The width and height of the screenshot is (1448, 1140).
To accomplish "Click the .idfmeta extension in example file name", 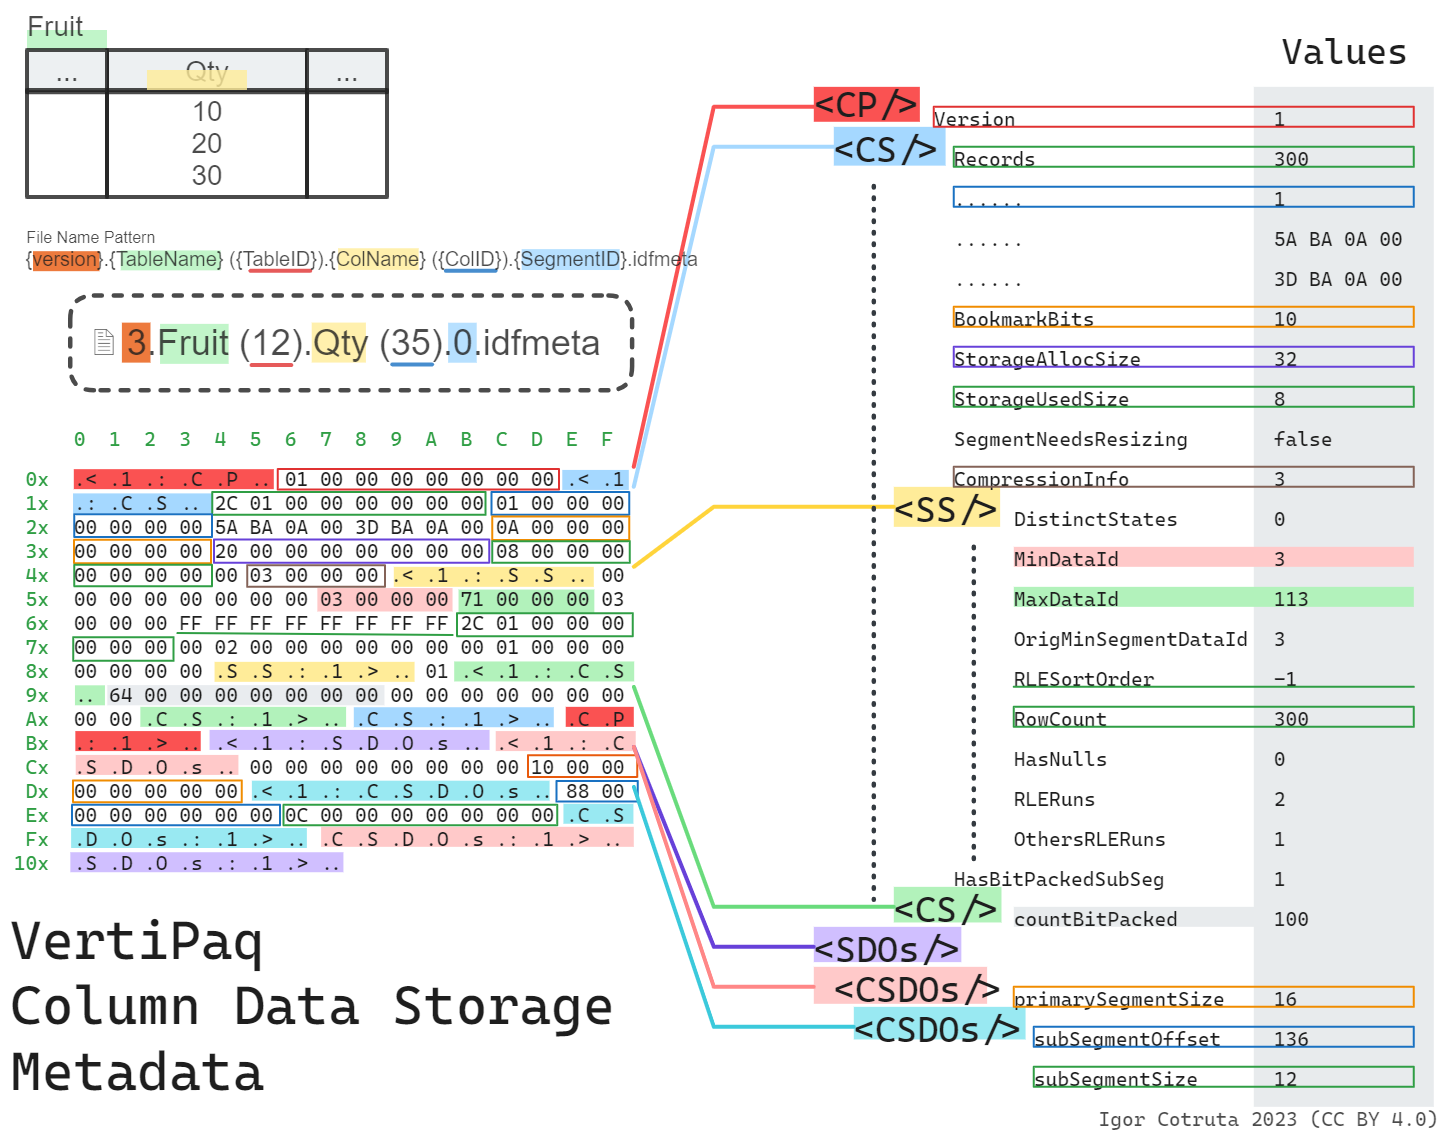I will 538,343.
